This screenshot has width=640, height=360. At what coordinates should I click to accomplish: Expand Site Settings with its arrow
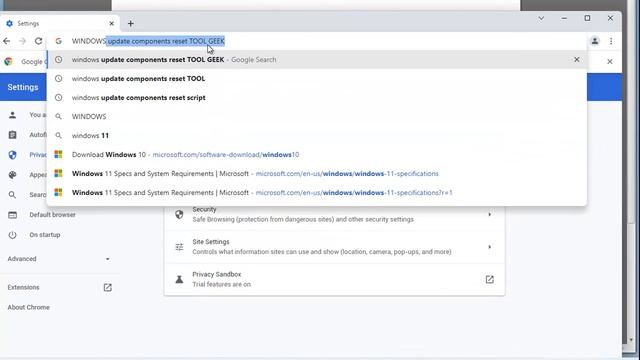click(x=489, y=247)
